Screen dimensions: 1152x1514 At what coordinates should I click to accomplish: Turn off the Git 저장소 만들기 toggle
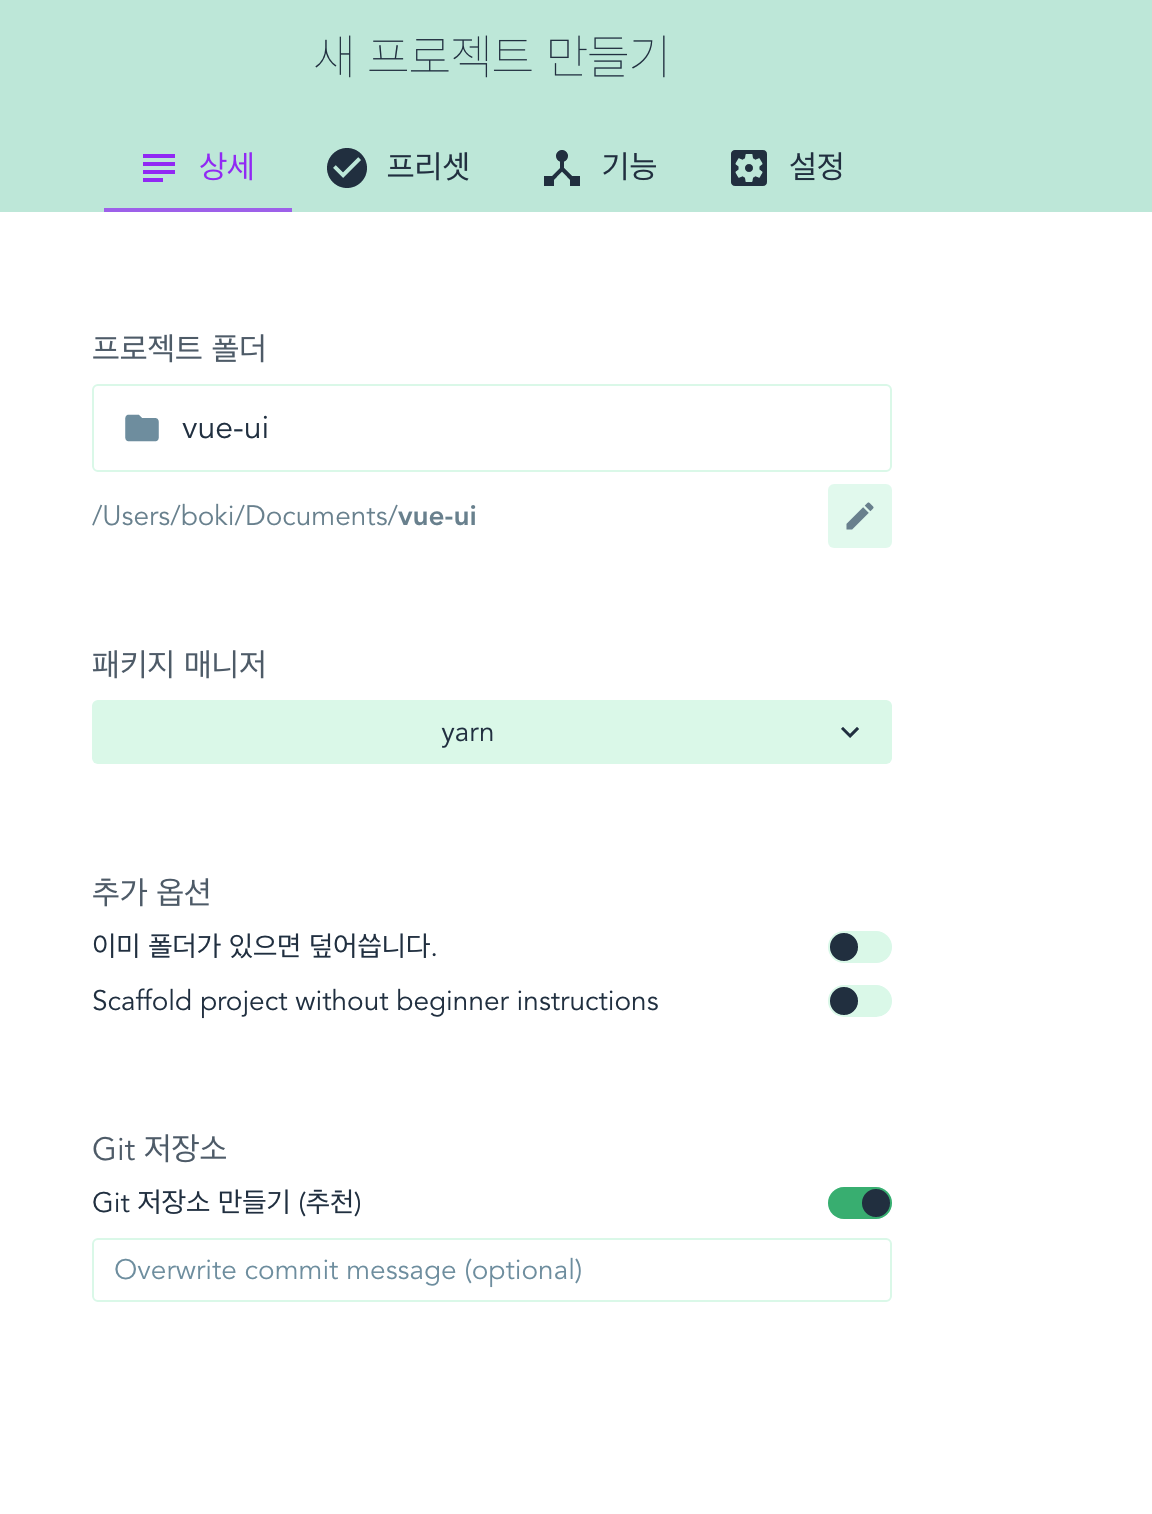(x=862, y=1202)
